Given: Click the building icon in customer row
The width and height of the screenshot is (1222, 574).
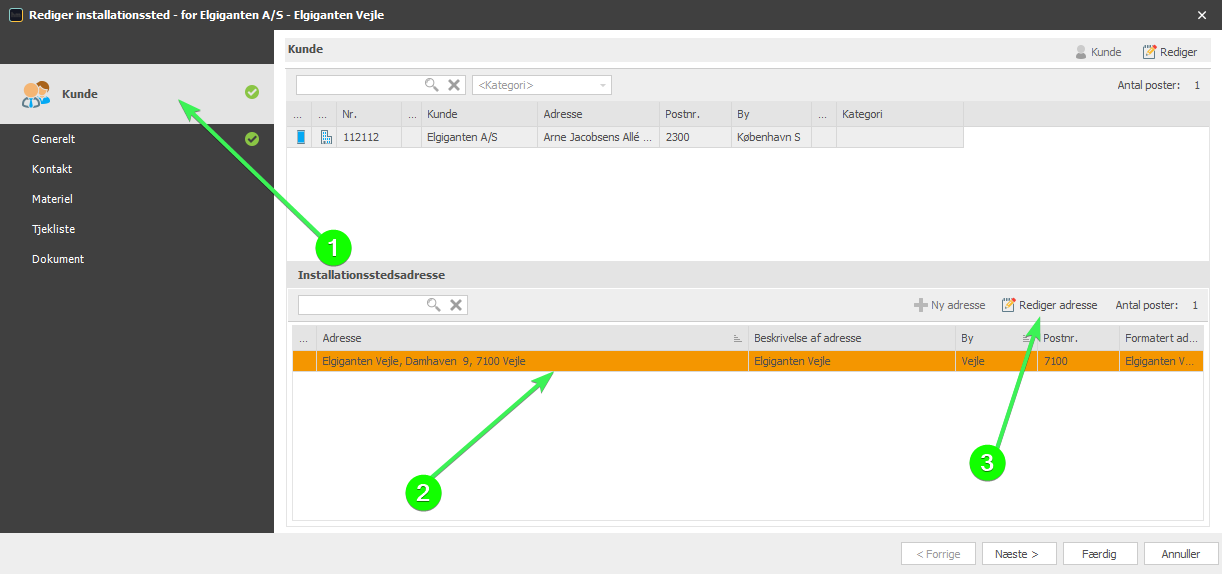Looking at the screenshot, I should coord(326,137).
